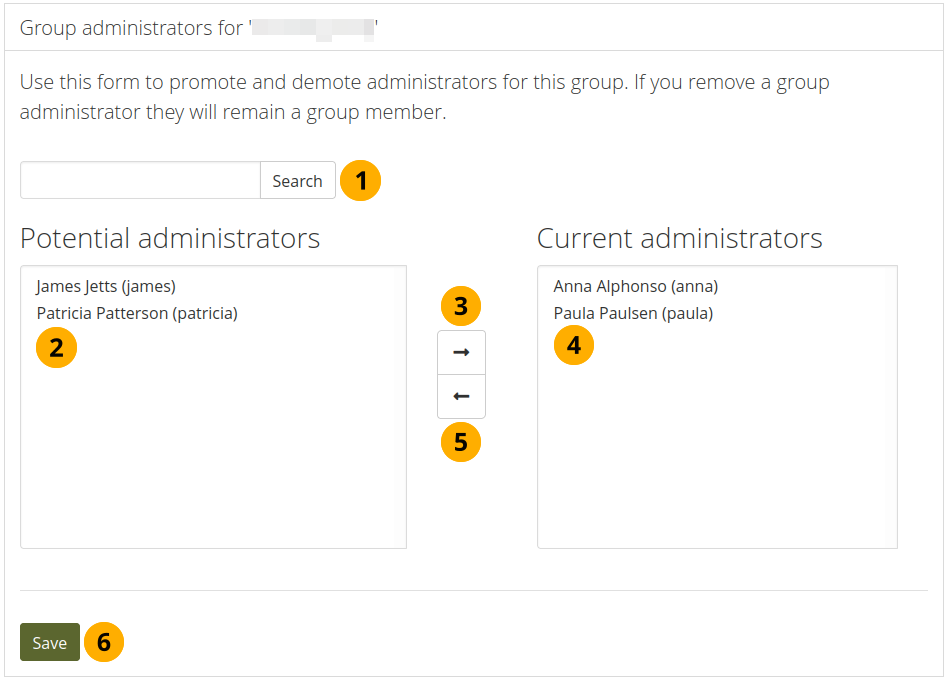Select Patricia Patterson in potential administrators
949x682 pixels.
[x=137, y=313]
